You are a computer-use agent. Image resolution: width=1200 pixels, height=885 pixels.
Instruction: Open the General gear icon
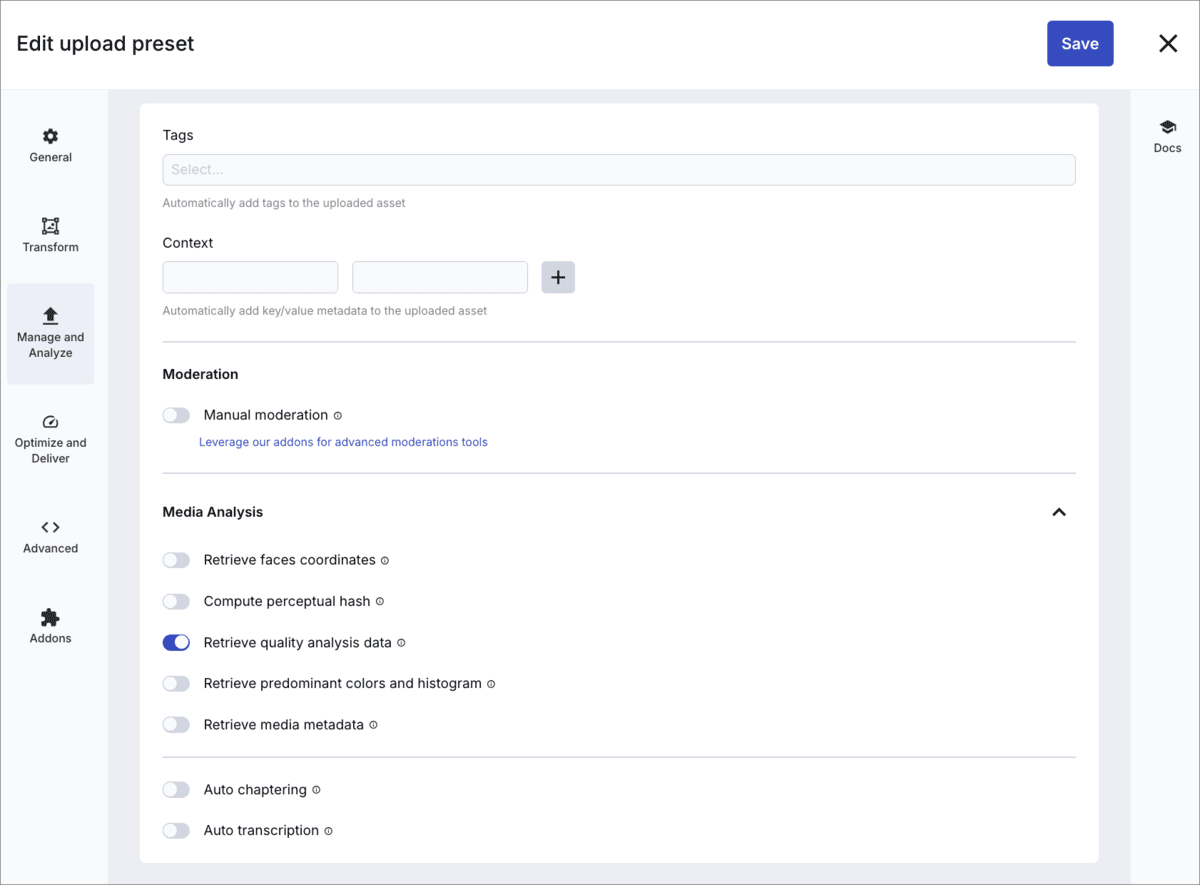click(x=50, y=136)
